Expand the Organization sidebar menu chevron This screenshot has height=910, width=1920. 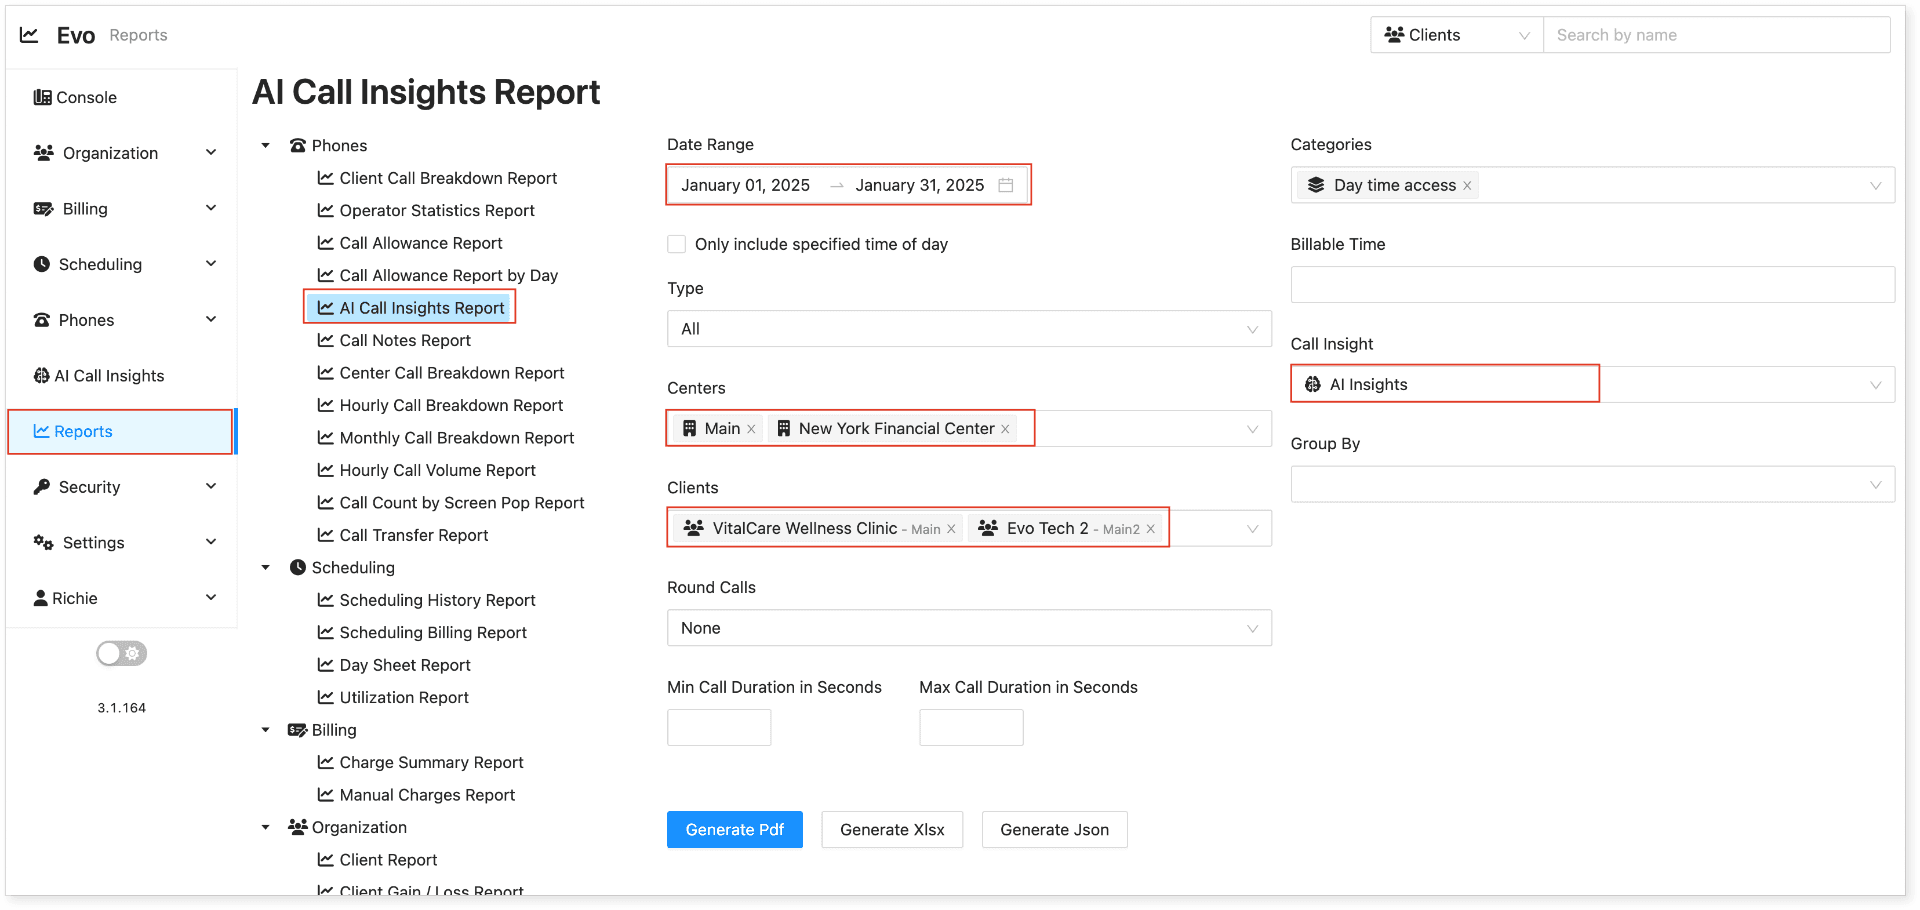pos(211,153)
